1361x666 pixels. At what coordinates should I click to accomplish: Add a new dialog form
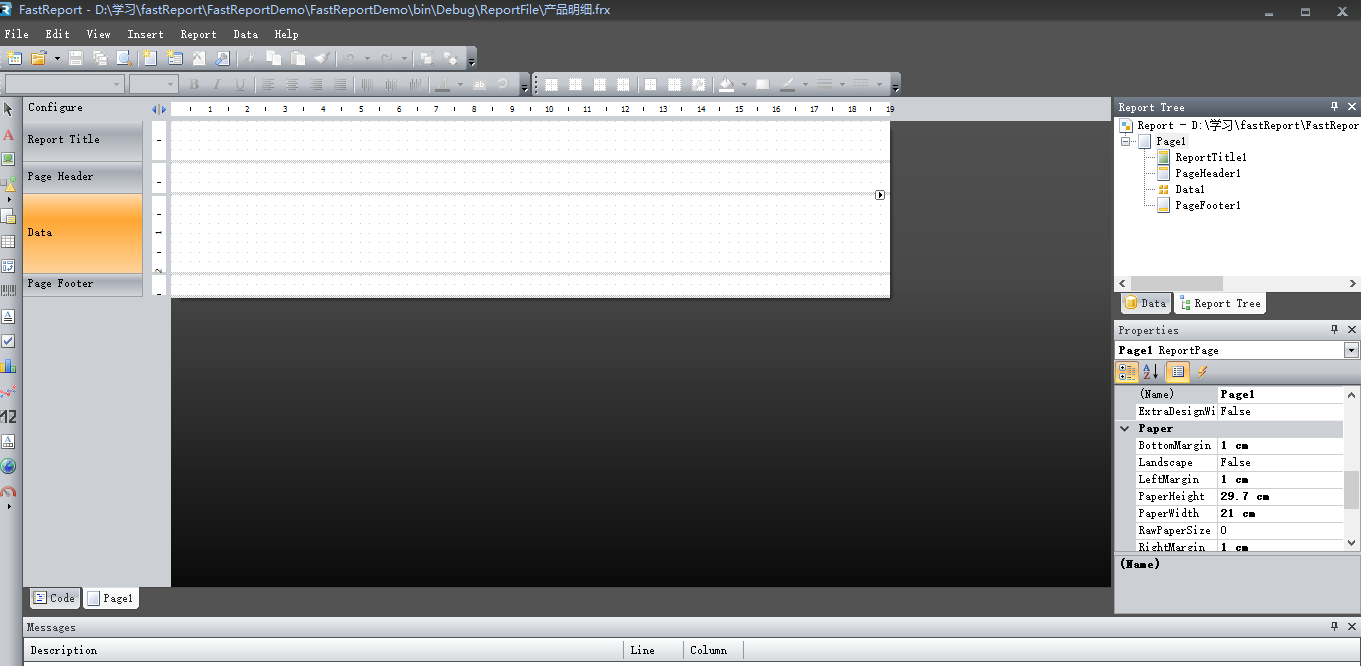click(175, 59)
